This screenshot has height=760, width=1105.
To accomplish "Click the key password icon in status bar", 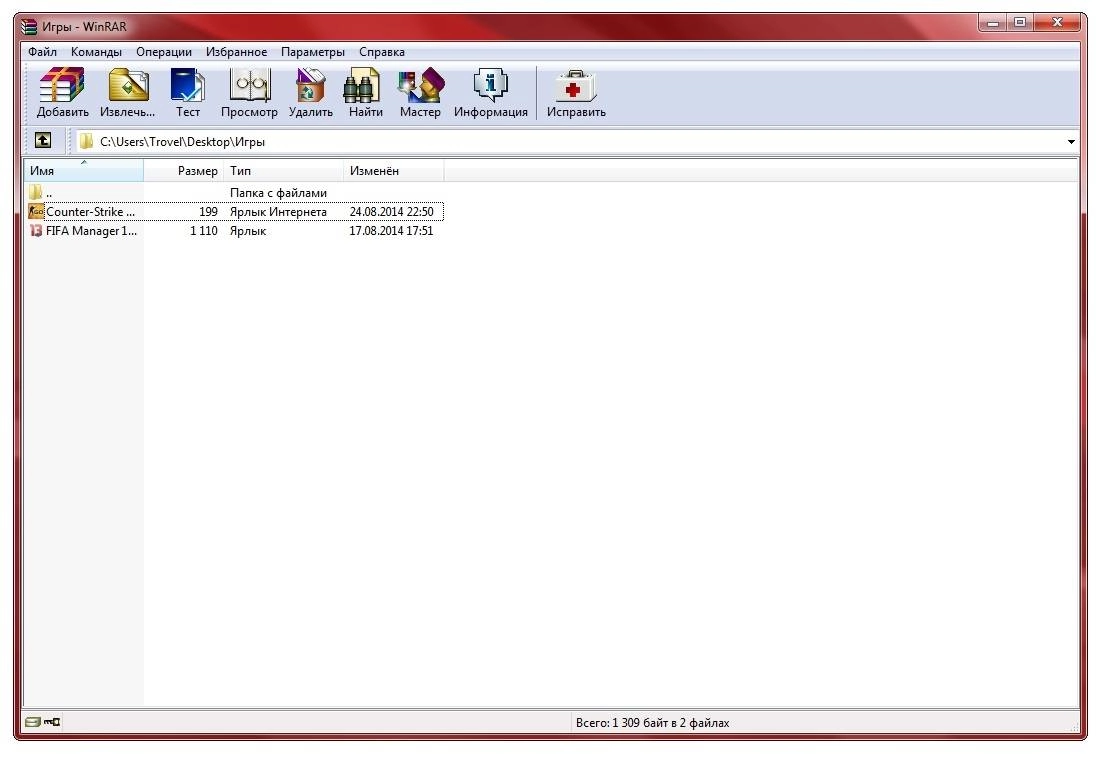I will 52,722.
